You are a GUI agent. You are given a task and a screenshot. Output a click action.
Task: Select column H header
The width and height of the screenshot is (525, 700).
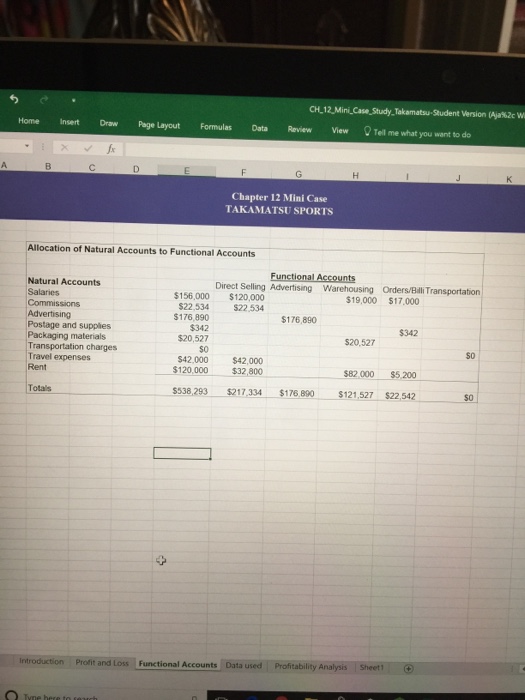click(355, 176)
